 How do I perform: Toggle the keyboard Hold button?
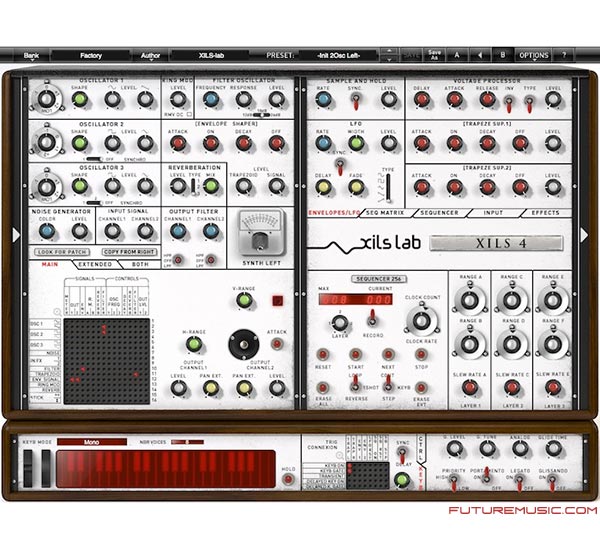pyautogui.click(x=288, y=479)
